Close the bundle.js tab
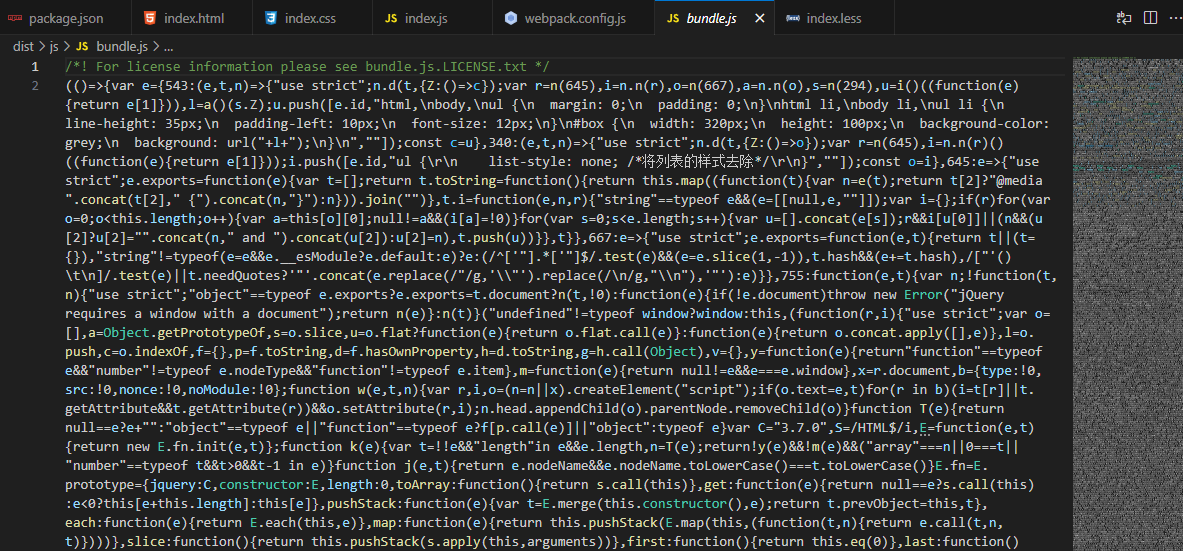The image size is (1183, 551). 760,18
